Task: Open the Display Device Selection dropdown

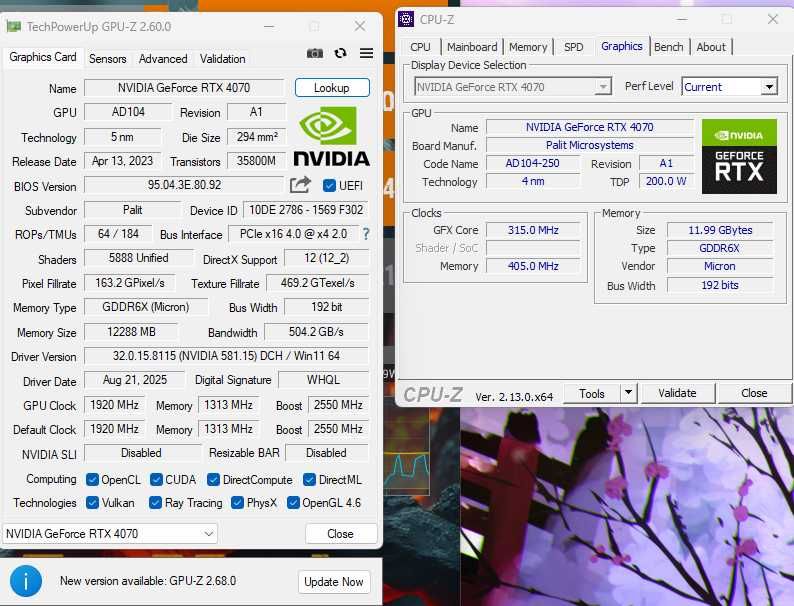Action: (x=512, y=87)
